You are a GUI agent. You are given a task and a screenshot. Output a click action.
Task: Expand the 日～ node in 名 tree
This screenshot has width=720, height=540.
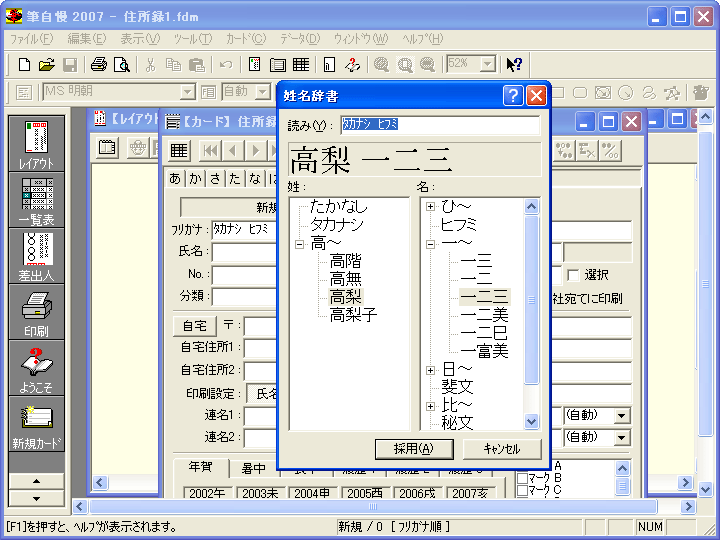pyautogui.click(x=430, y=370)
